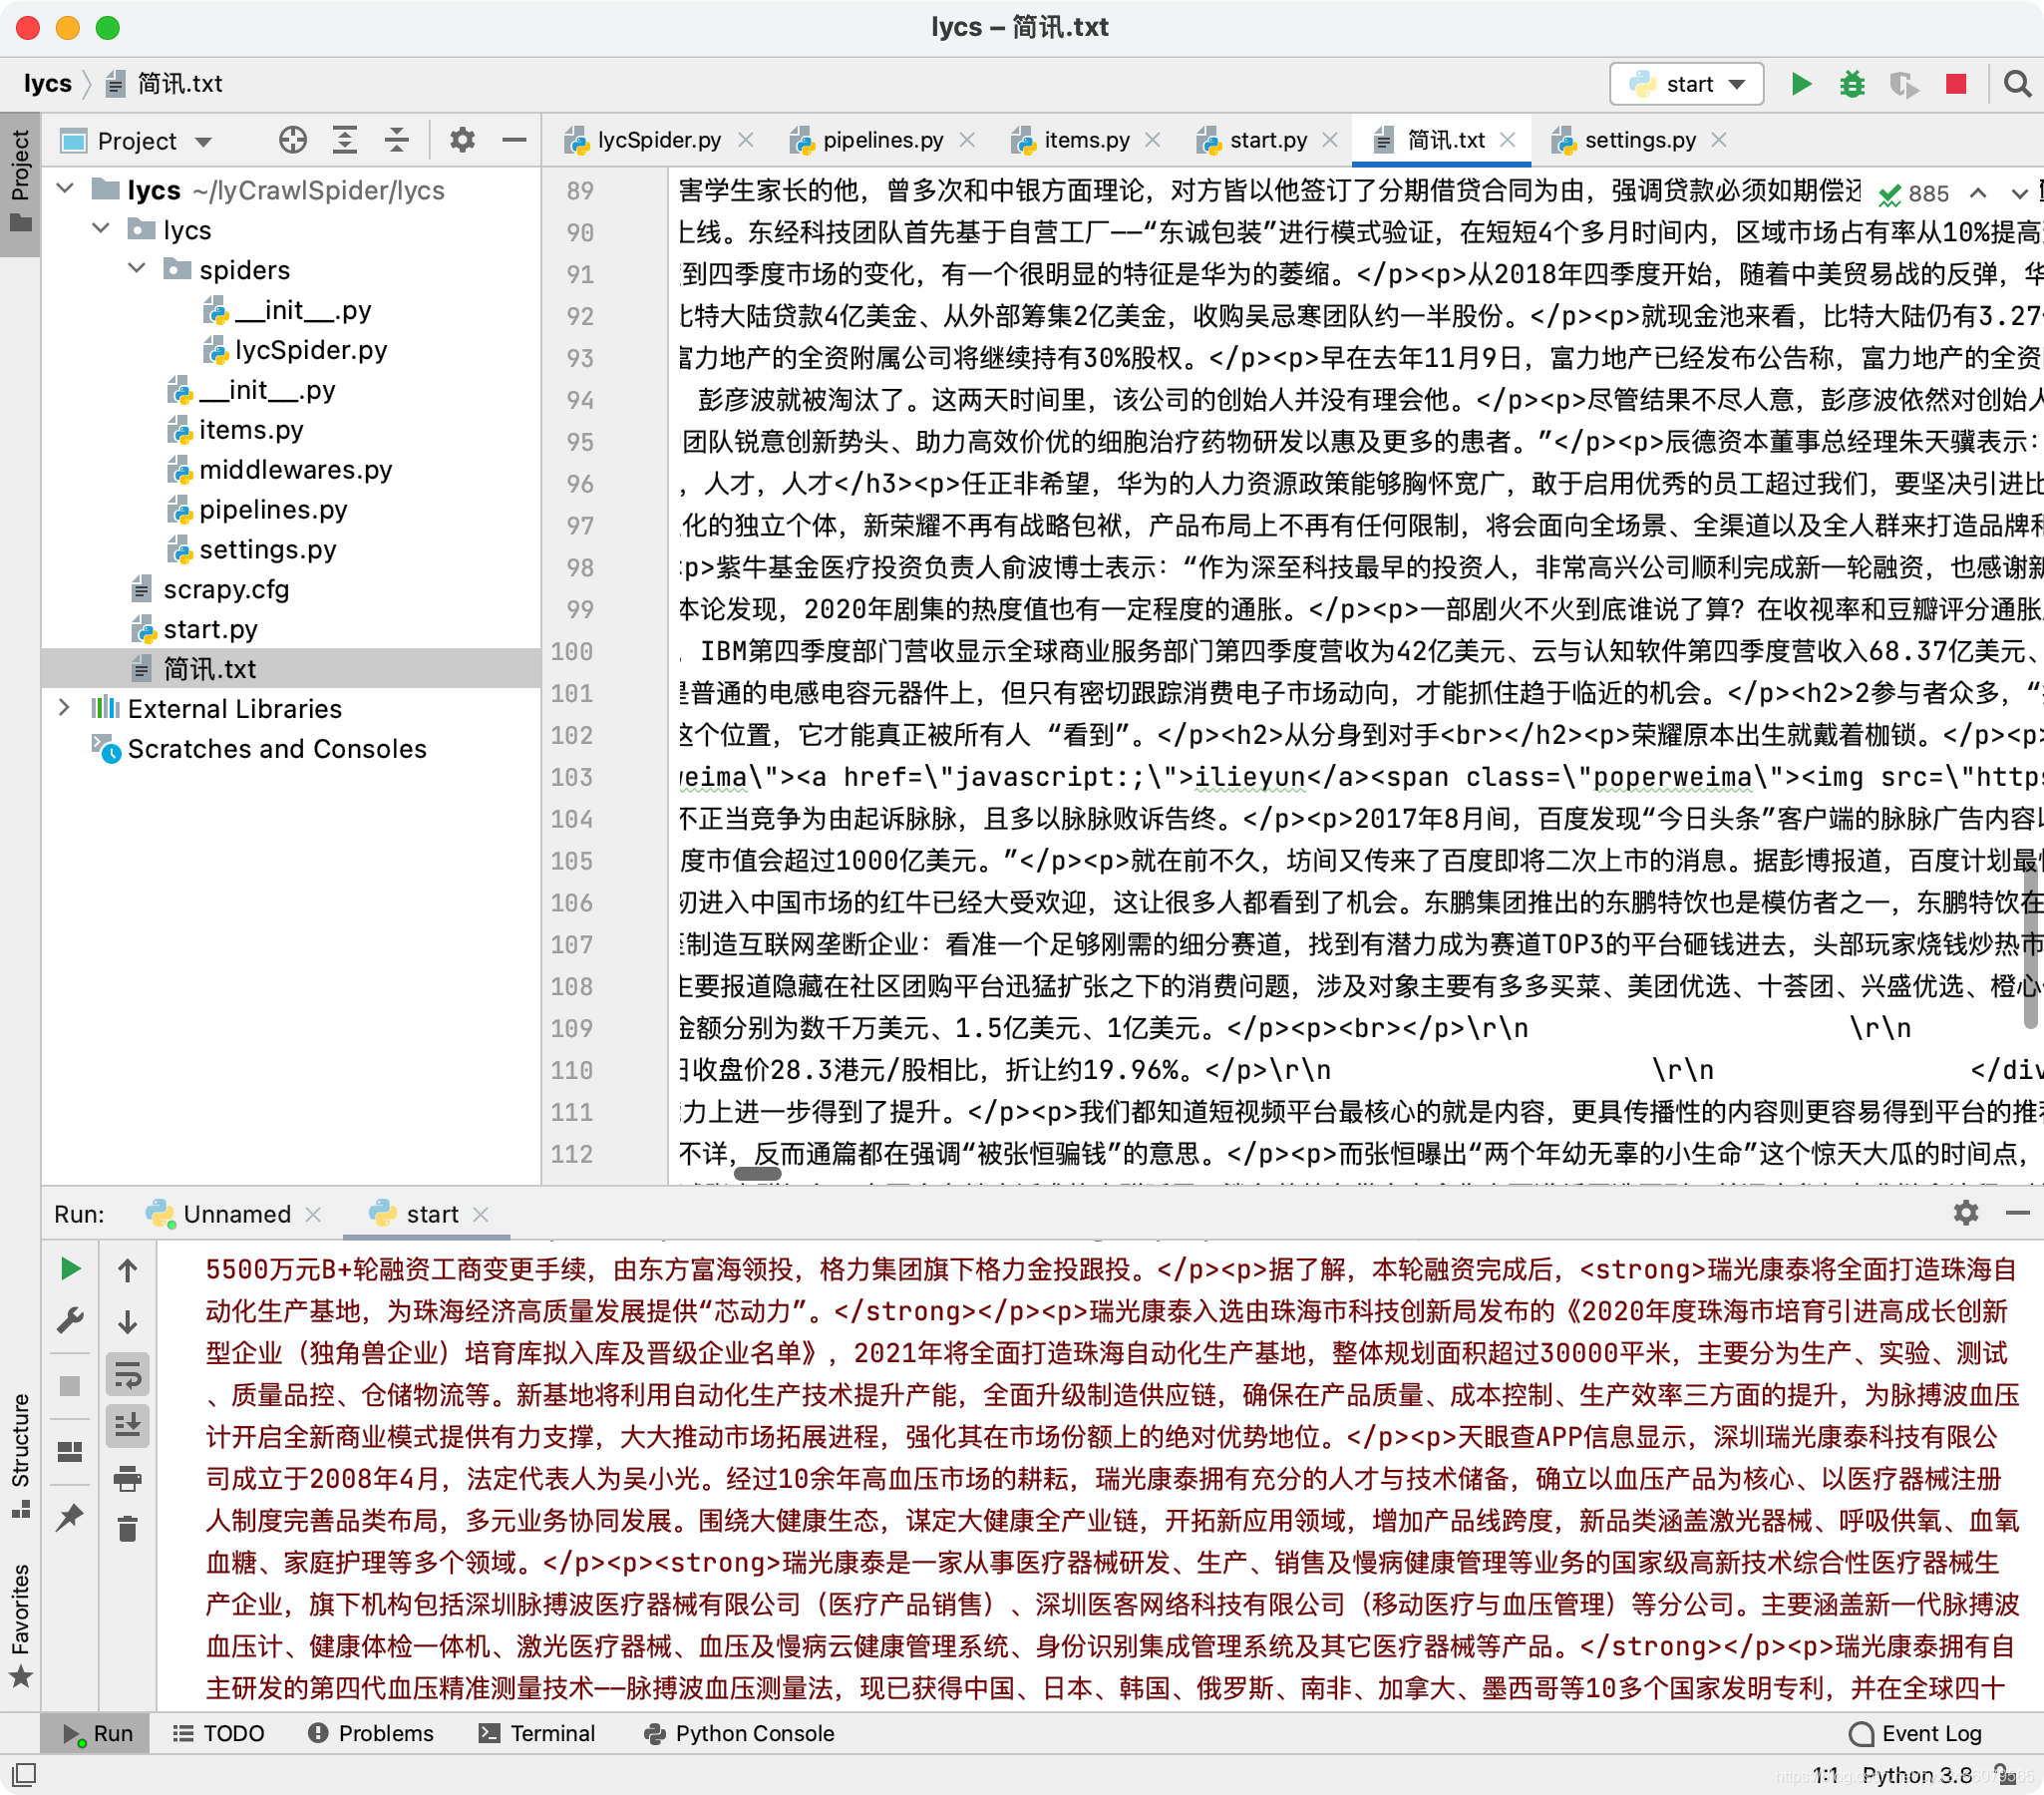Toggle soft-wrap in the Run console
Image resolution: width=2044 pixels, height=1795 pixels.
tap(127, 1375)
